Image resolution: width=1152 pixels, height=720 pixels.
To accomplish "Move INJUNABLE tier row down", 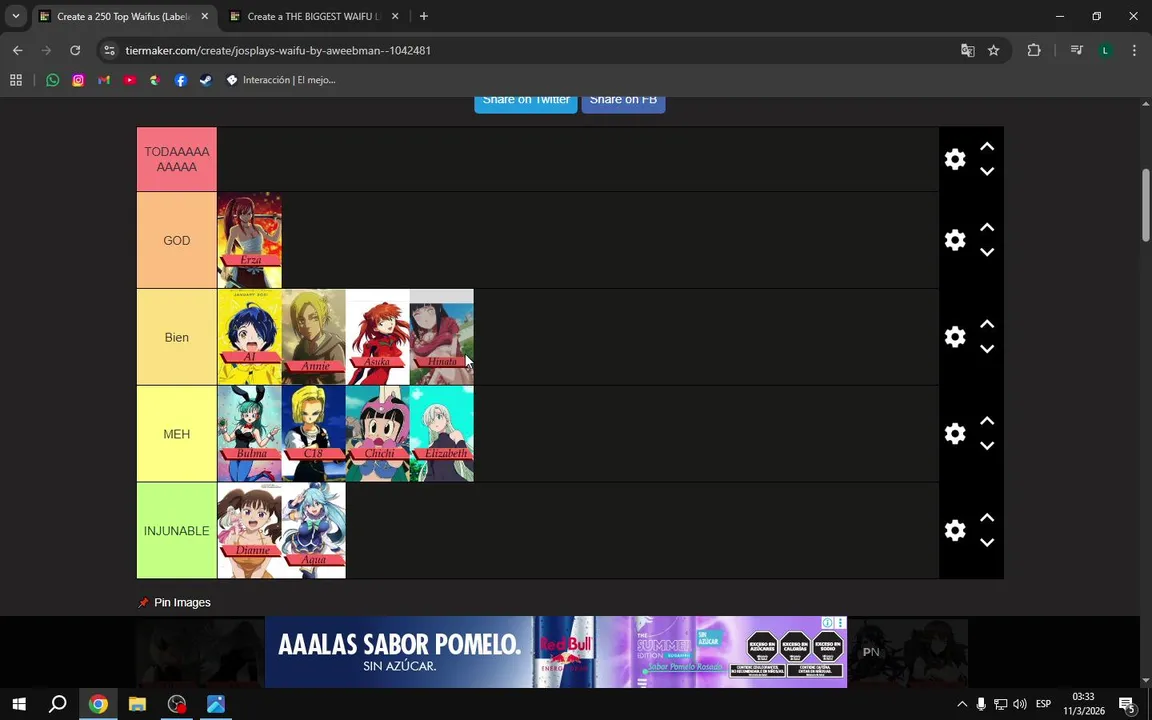I will (987, 542).
